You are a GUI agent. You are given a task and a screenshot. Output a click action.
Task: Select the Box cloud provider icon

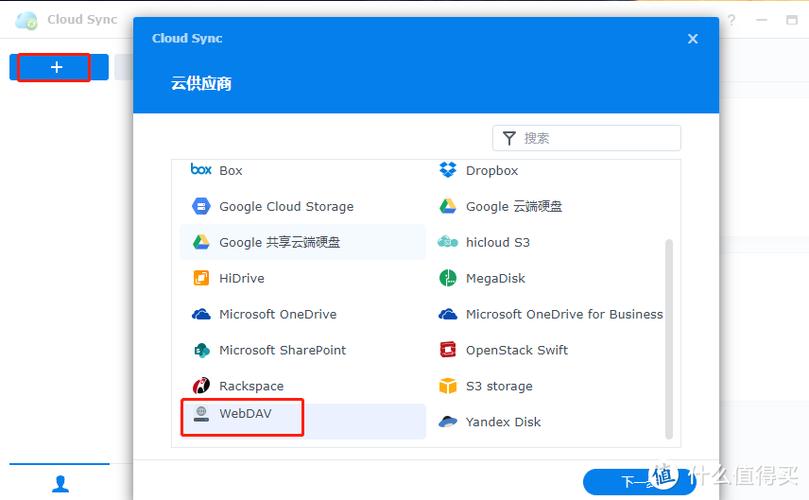(x=201, y=170)
